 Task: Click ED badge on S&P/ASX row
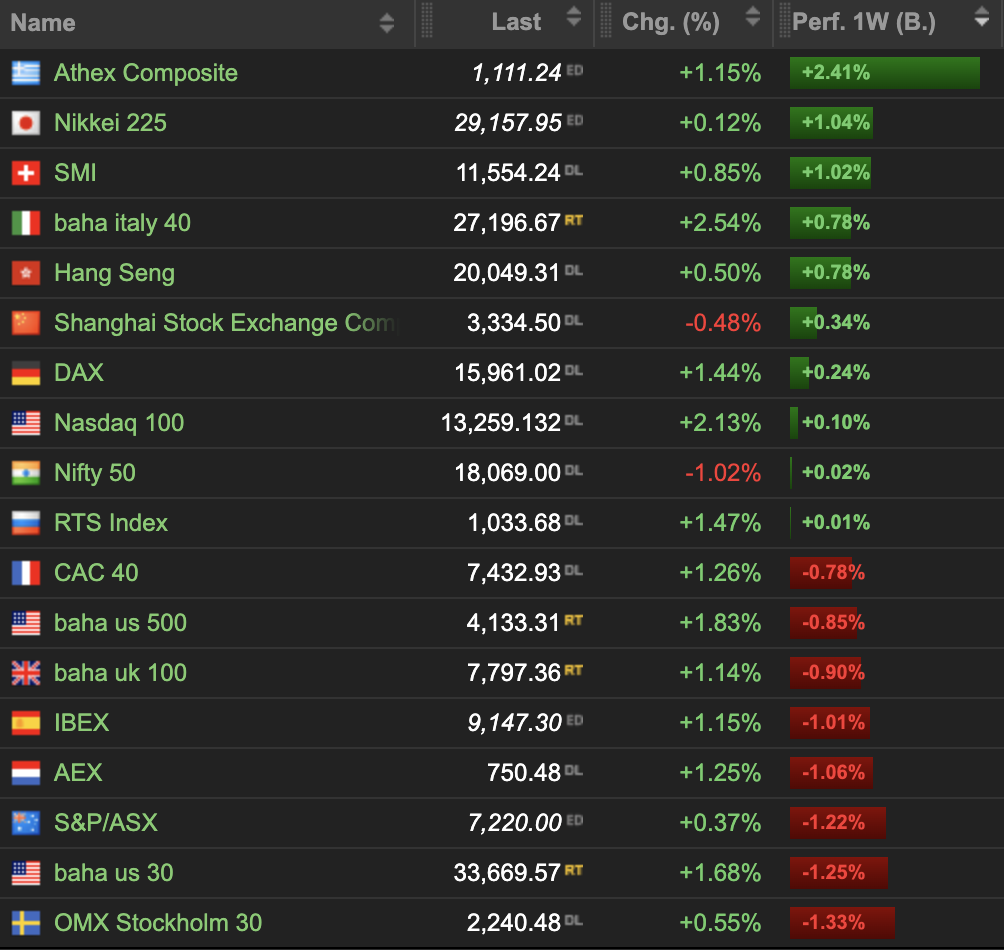point(574,820)
